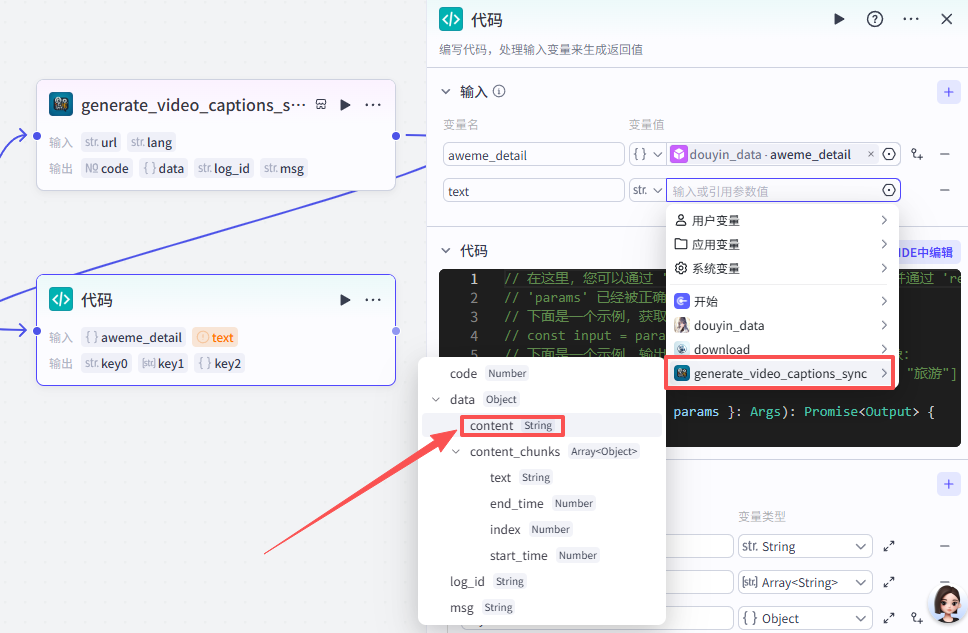The image size is (968, 633).
Task: Open the Array<String> output type dropdown
Action: (804, 582)
